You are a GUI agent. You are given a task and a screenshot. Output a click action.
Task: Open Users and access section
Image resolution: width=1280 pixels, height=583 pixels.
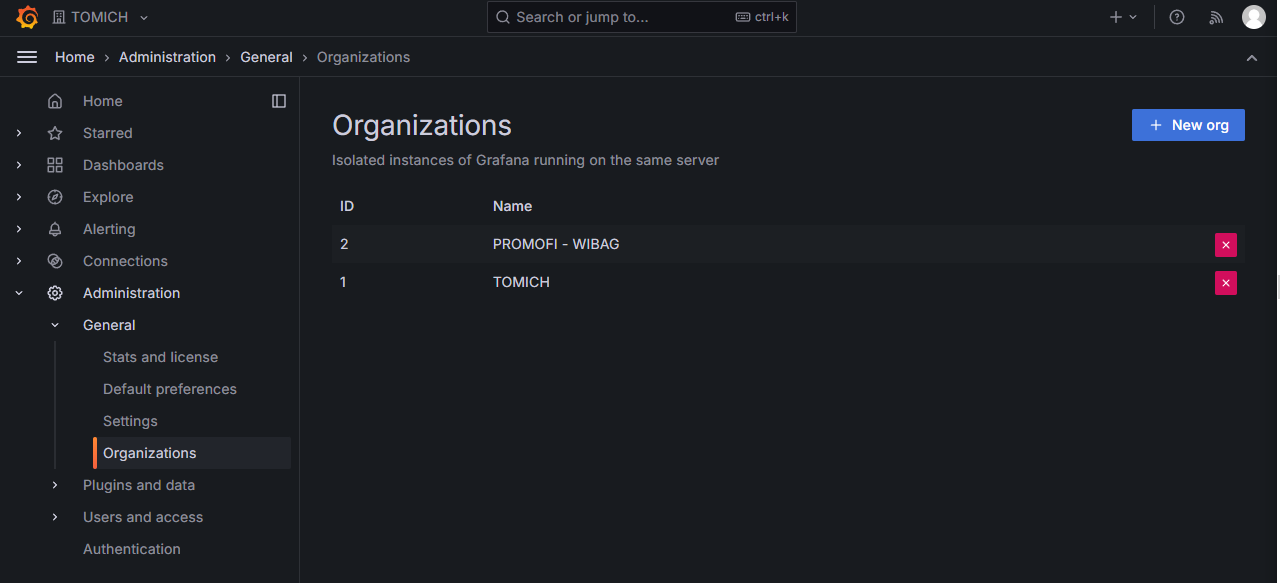(143, 517)
